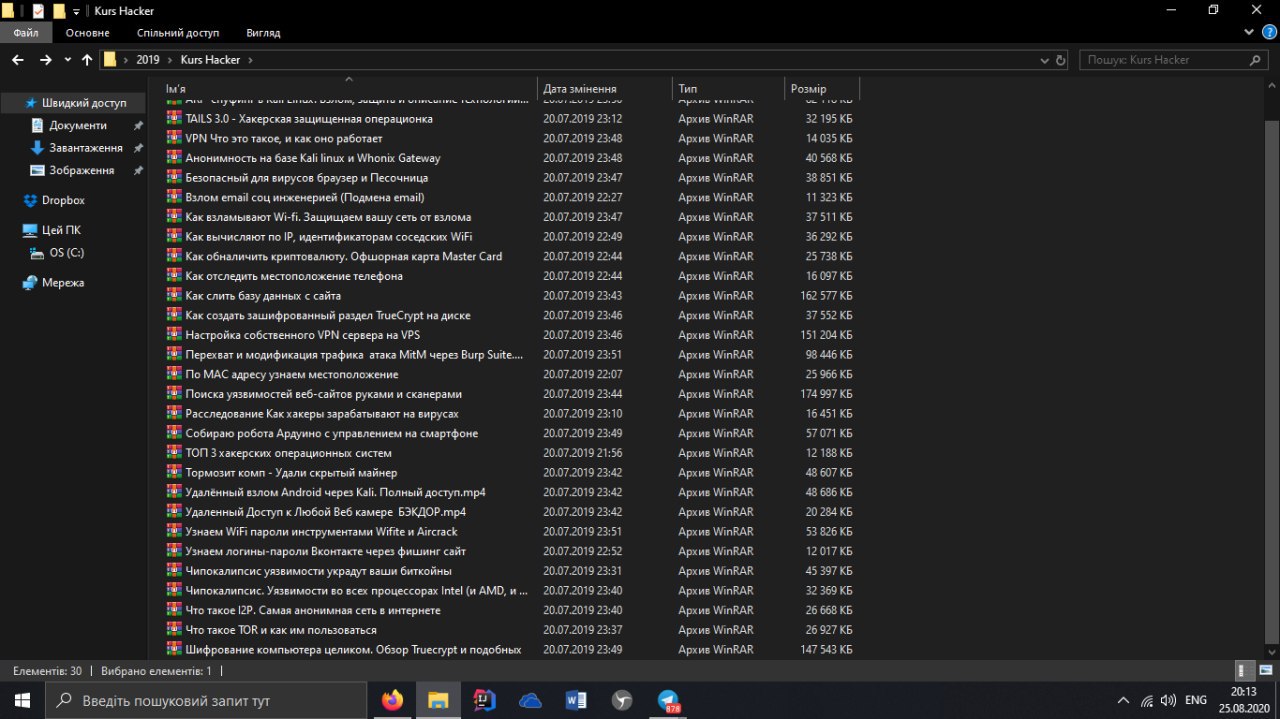The height and width of the screenshot is (719, 1280).
Task: Select Швидкий доступ in sidebar
Action: [84, 103]
